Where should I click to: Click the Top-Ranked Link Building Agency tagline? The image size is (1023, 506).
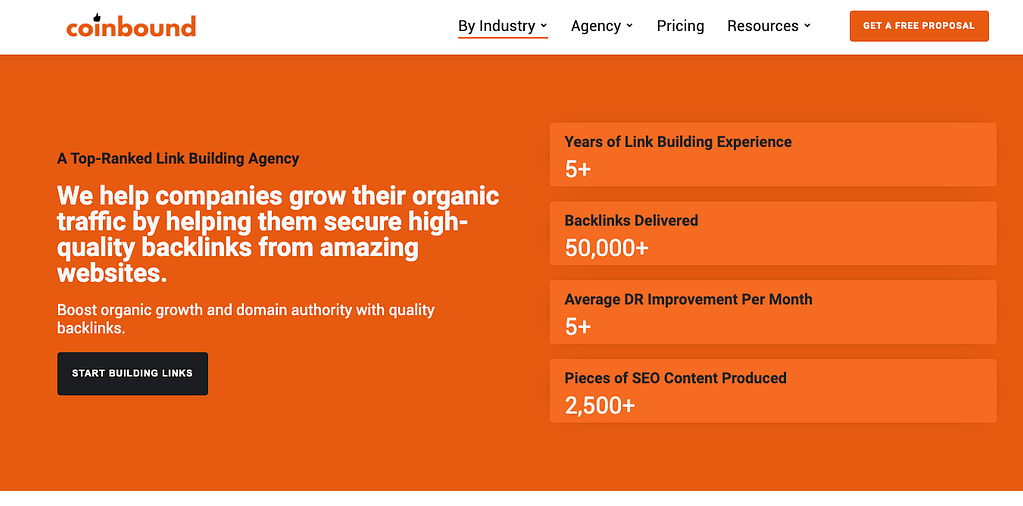178,158
